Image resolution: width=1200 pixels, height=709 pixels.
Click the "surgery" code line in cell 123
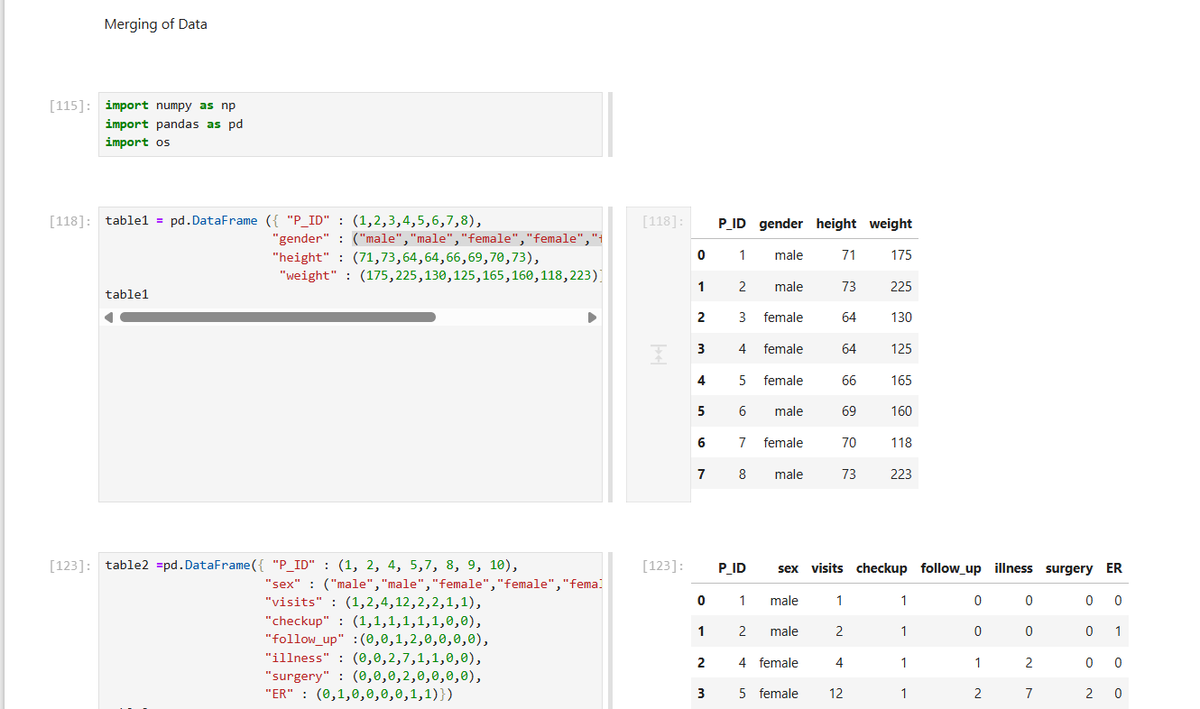pyautogui.click(x=374, y=676)
